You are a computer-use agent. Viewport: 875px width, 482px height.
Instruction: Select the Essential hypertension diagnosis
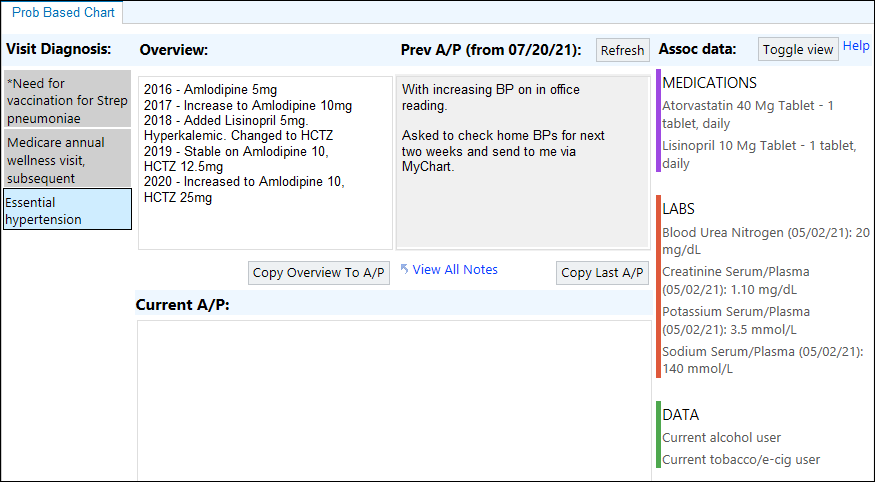(x=67, y=210)
